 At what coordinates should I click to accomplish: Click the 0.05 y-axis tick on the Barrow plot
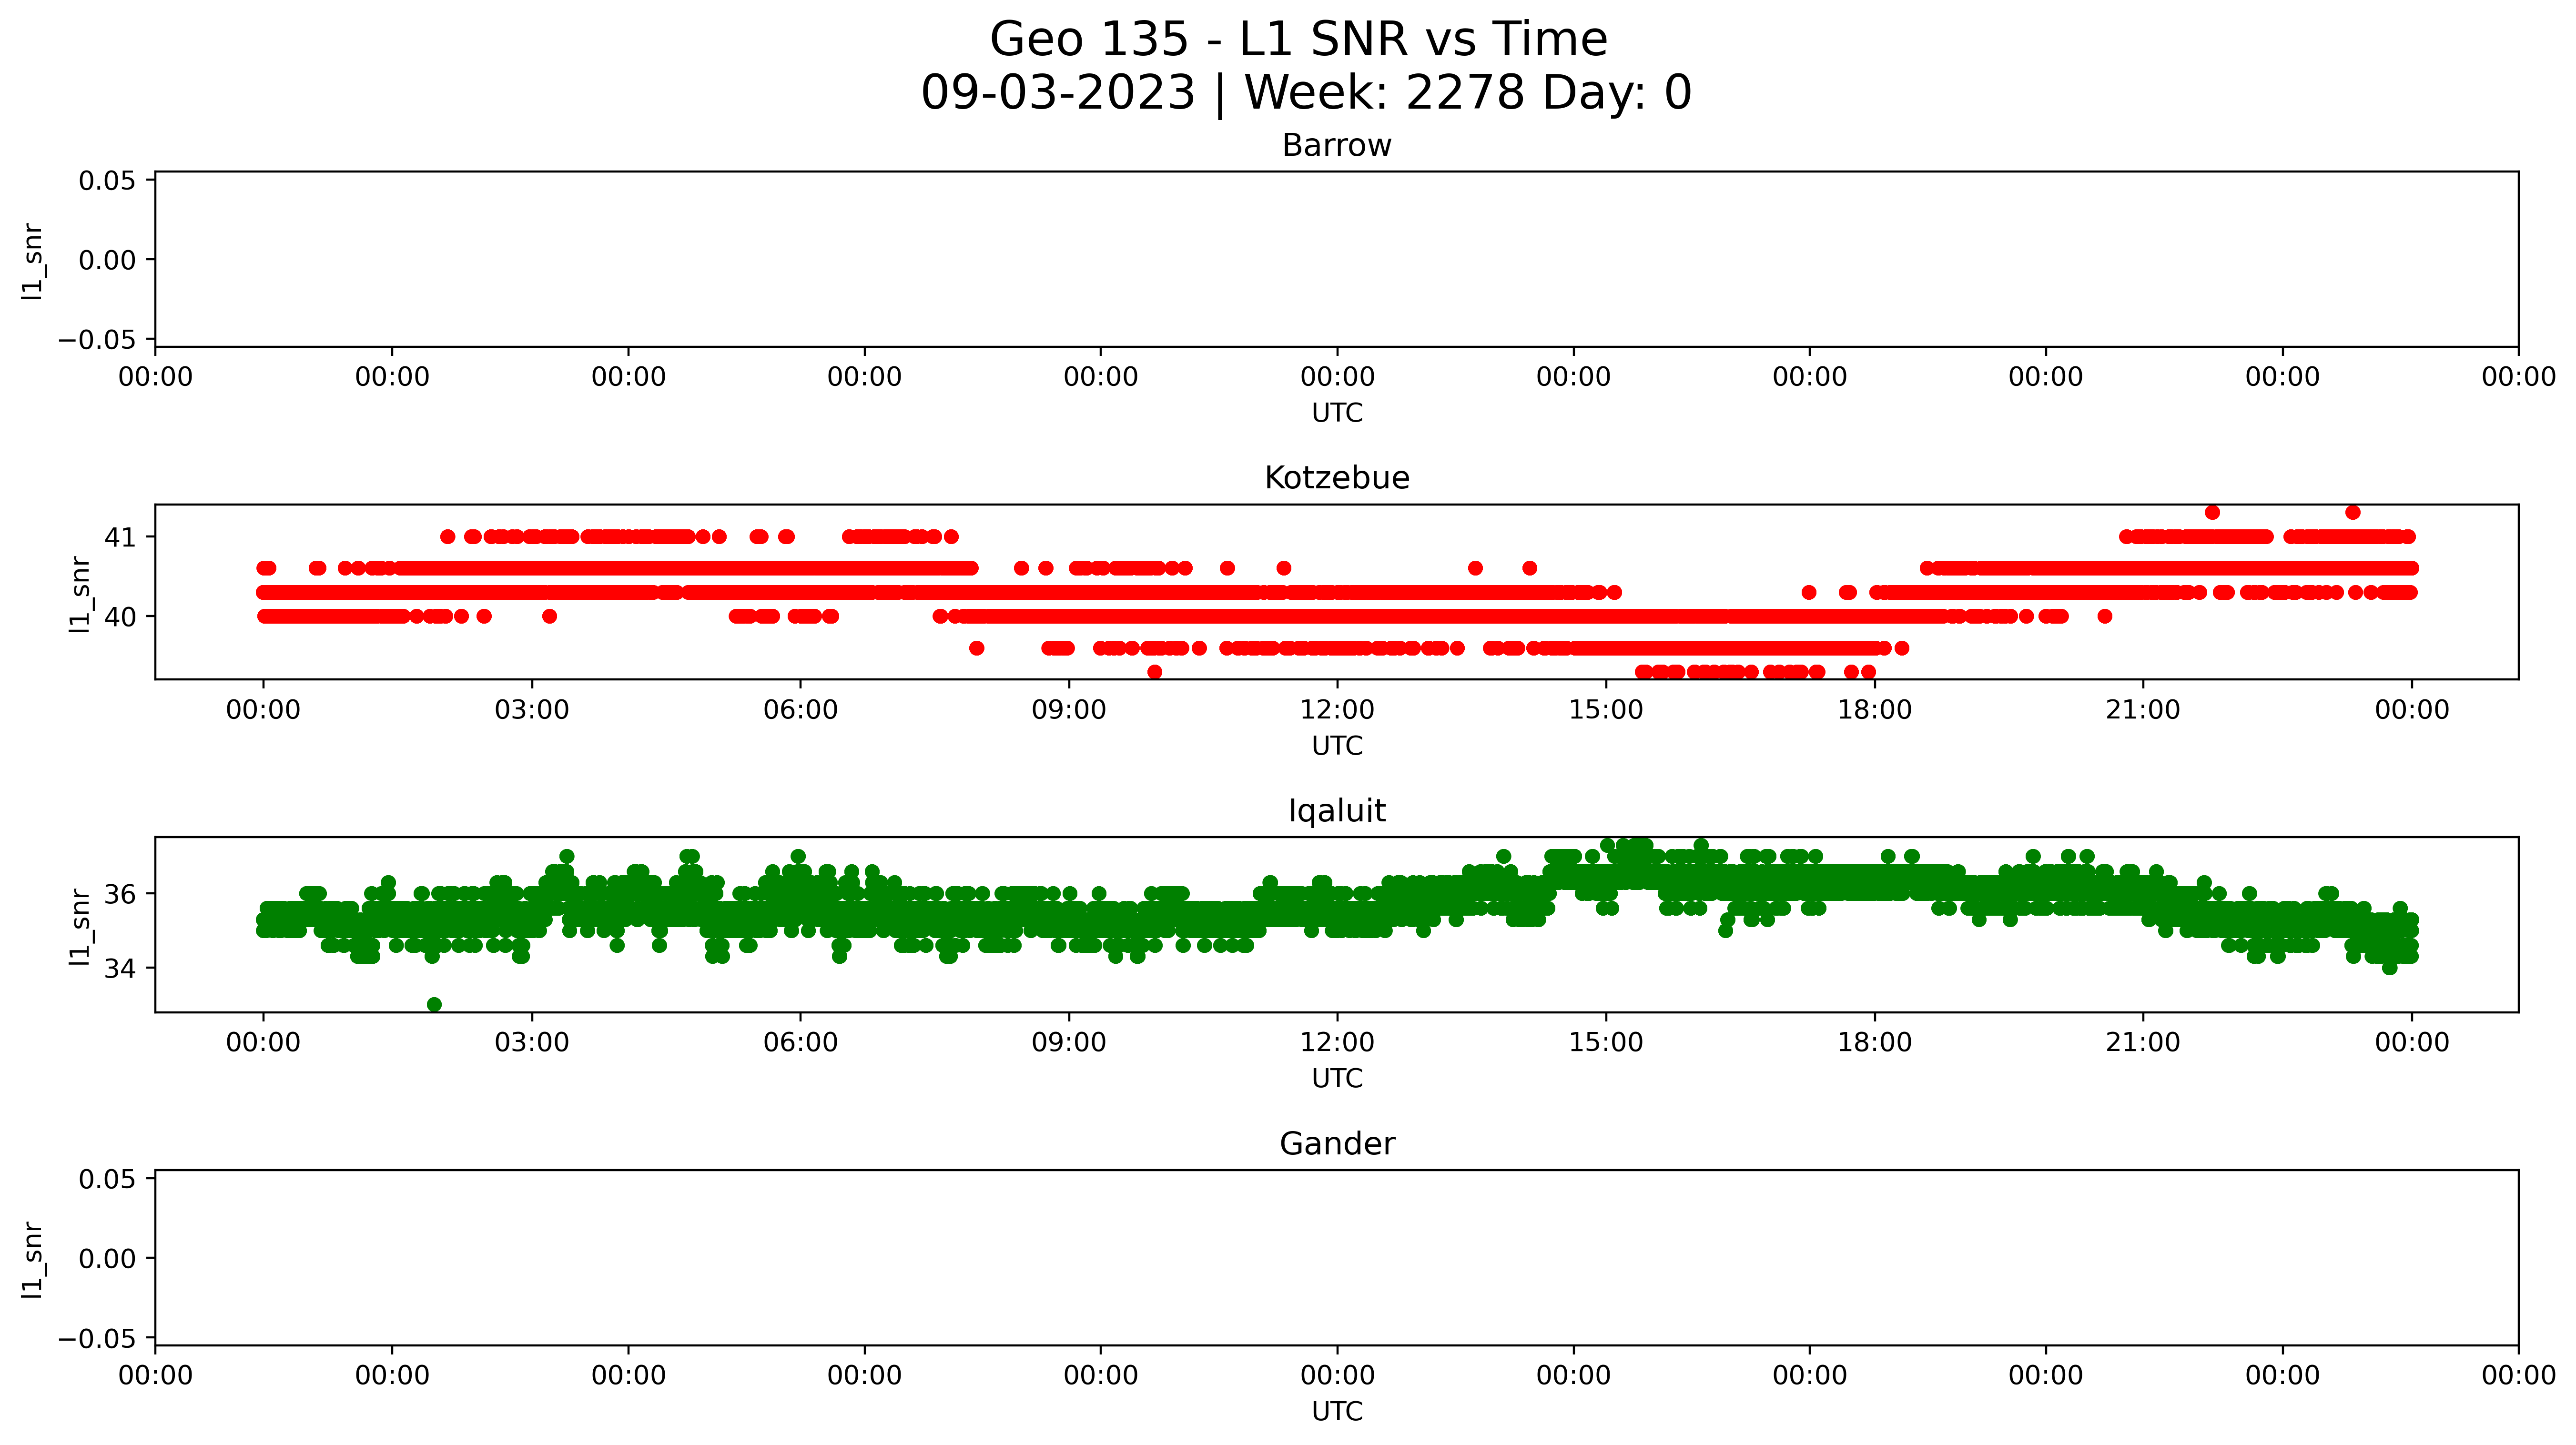coord(107,181)
